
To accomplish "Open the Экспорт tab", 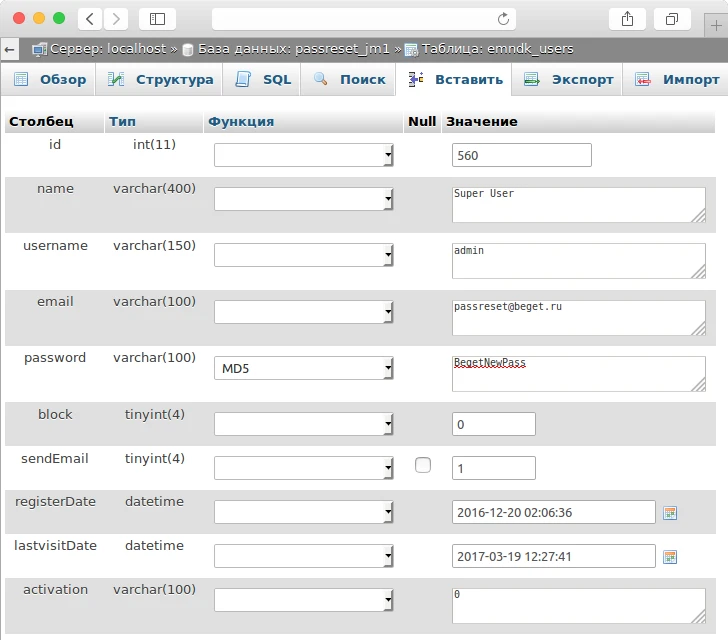I will 569,80.
